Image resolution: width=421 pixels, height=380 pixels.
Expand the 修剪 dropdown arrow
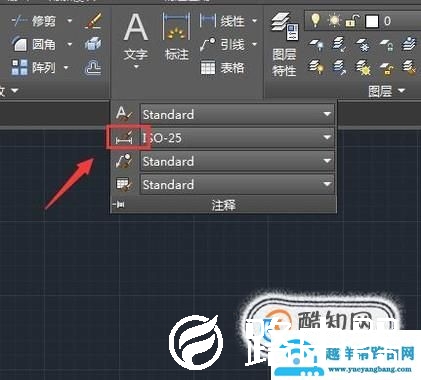point(69,21)
